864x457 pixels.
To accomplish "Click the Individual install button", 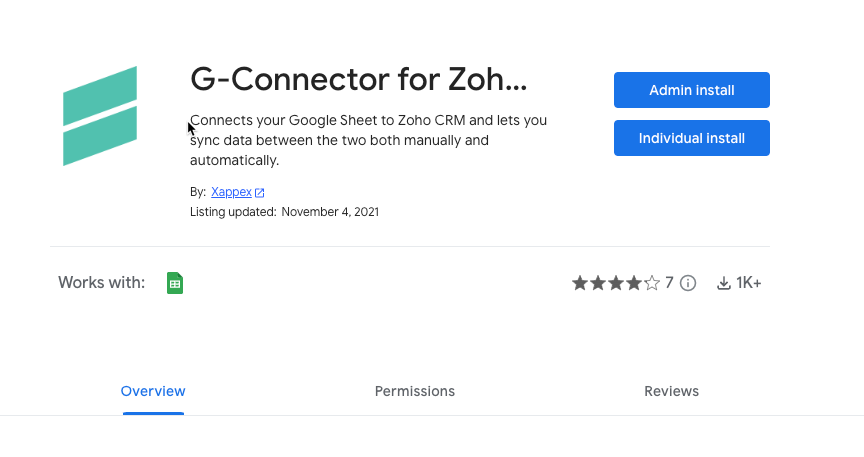I will point(692,138).
